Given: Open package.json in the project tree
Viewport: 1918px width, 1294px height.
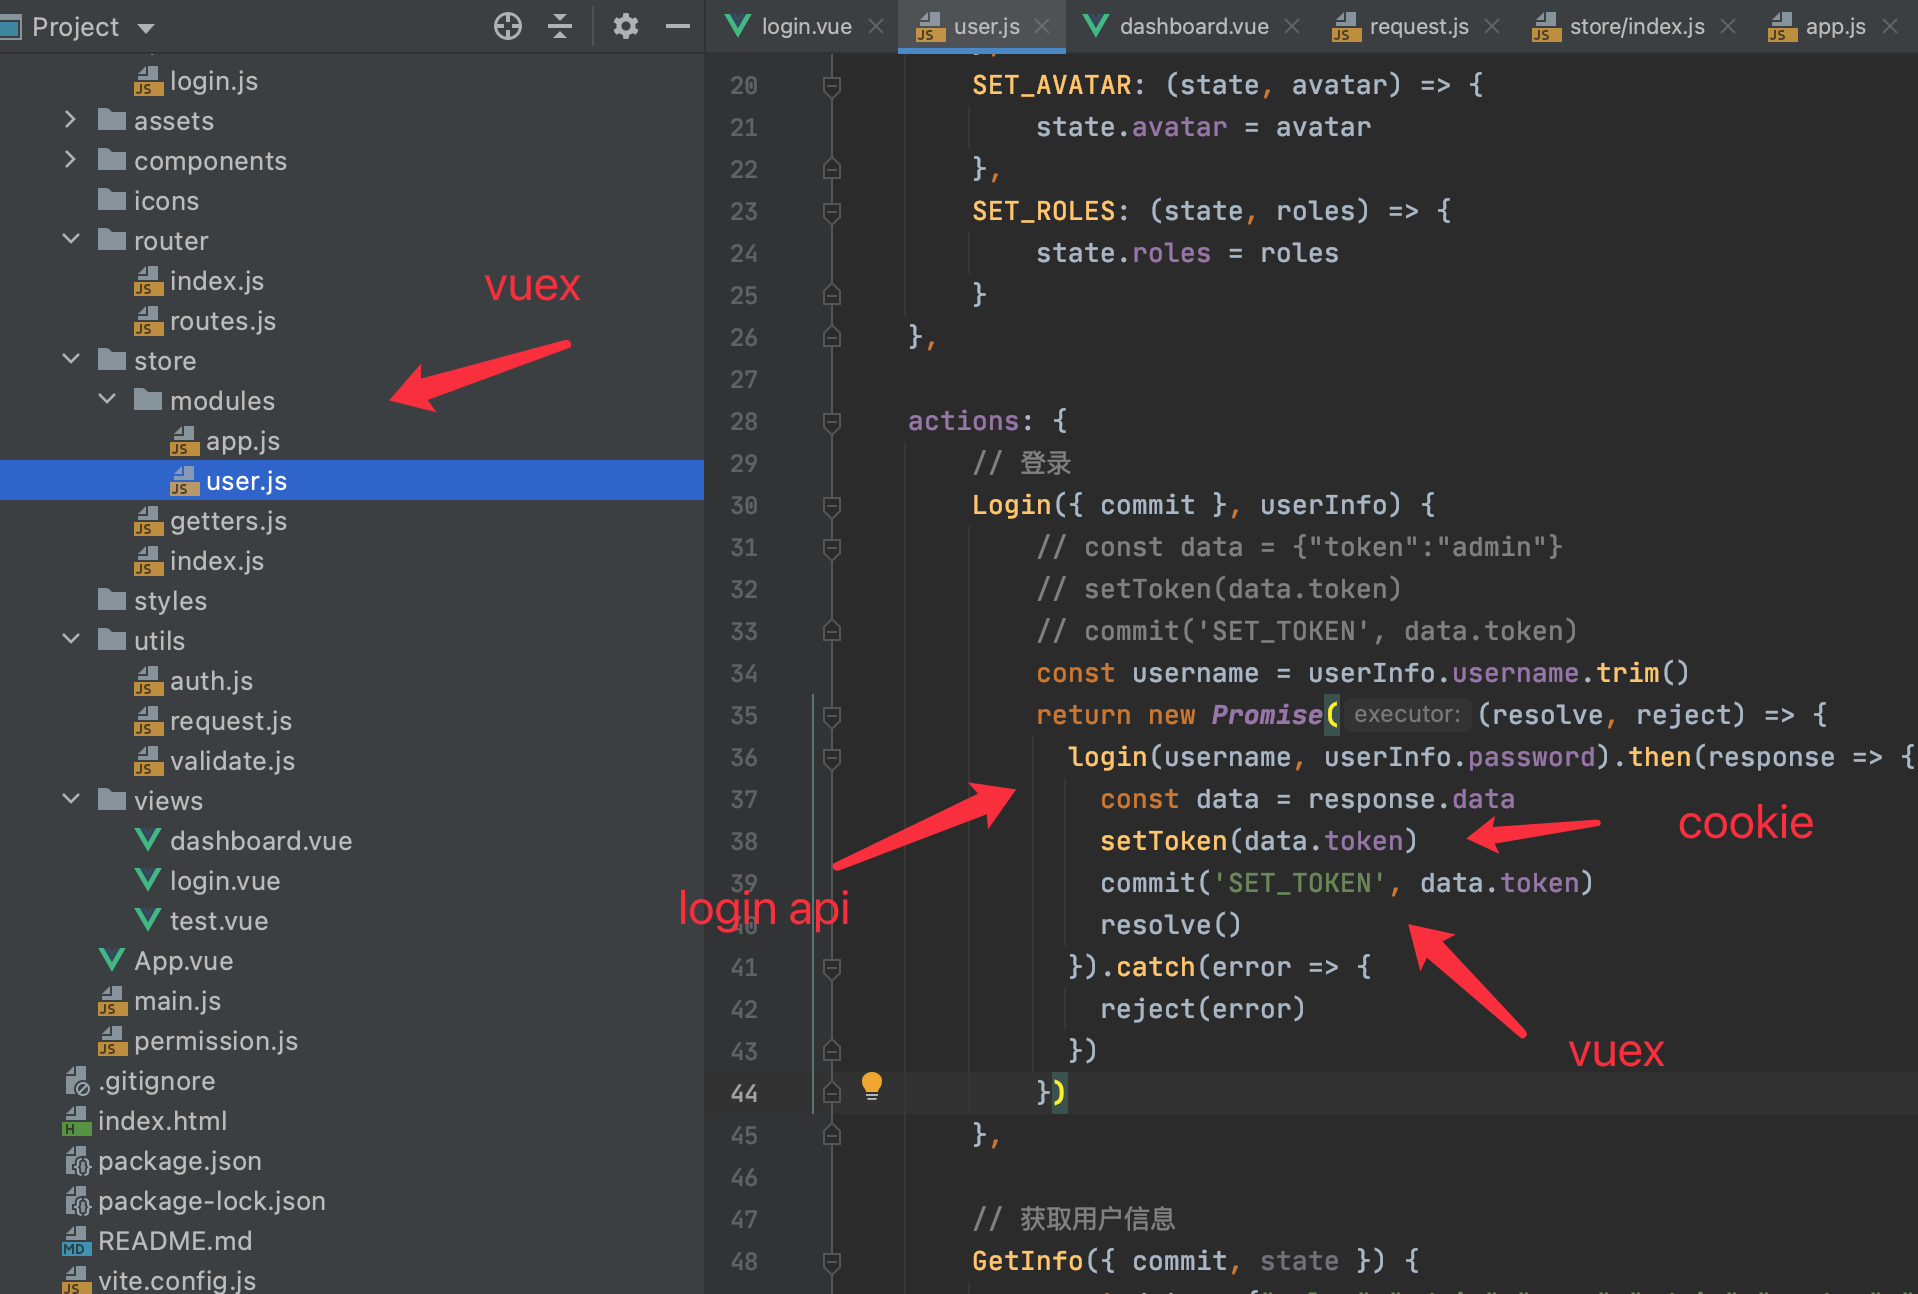Looking at the screenshot, I should (x=162, y=1161).
